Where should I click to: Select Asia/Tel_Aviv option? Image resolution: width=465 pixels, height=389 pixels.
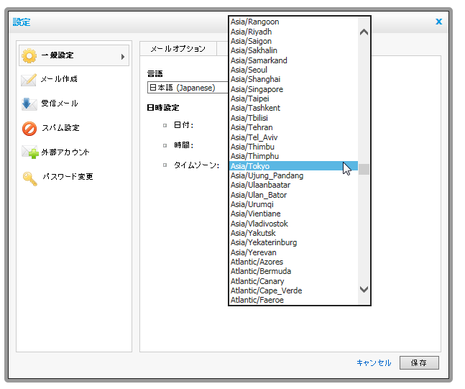[293, 137]
